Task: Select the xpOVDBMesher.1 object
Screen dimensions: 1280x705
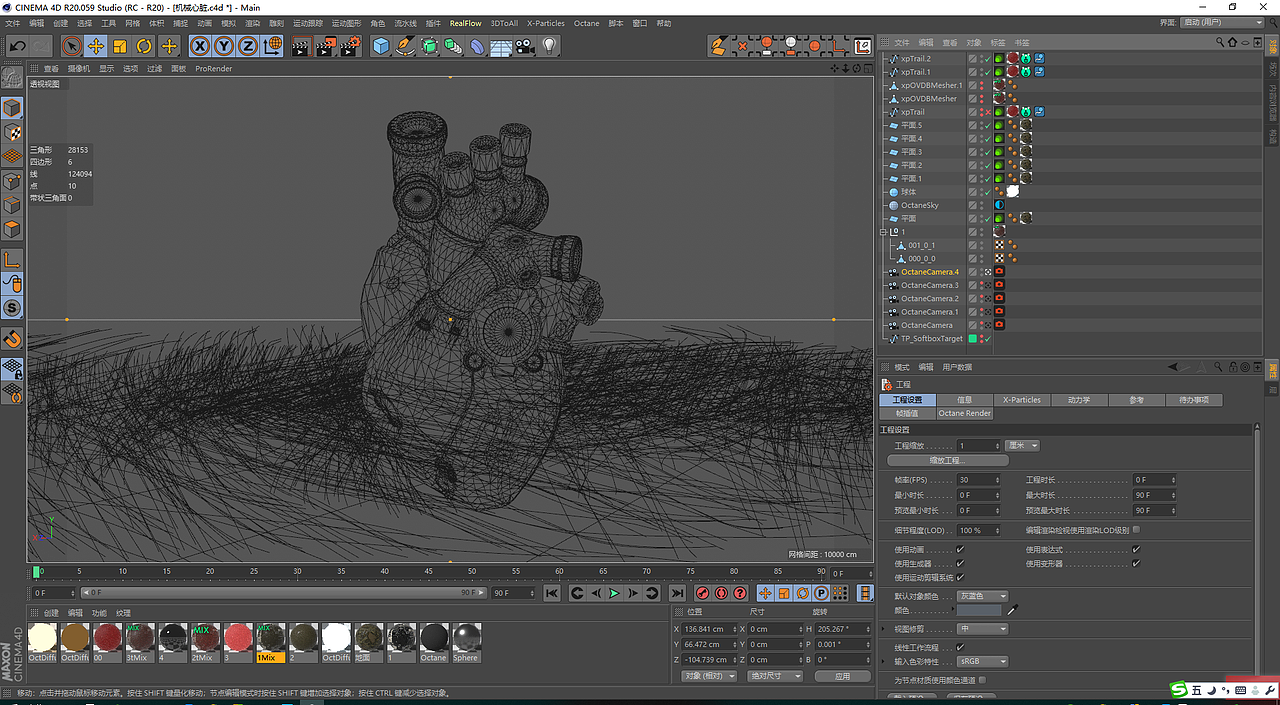Action: pos(931,85)
